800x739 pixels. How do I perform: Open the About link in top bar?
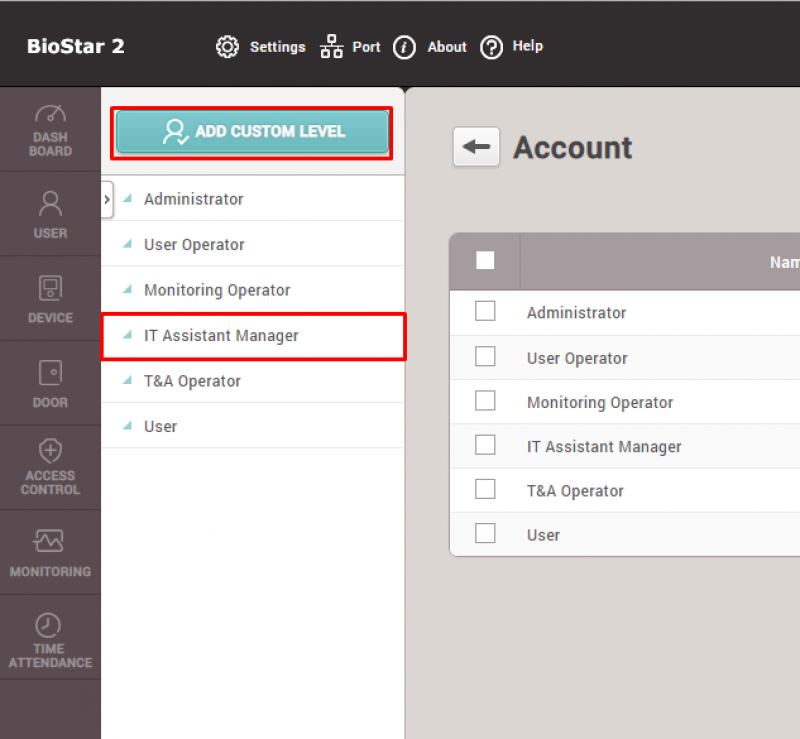(x=431, y=47)
